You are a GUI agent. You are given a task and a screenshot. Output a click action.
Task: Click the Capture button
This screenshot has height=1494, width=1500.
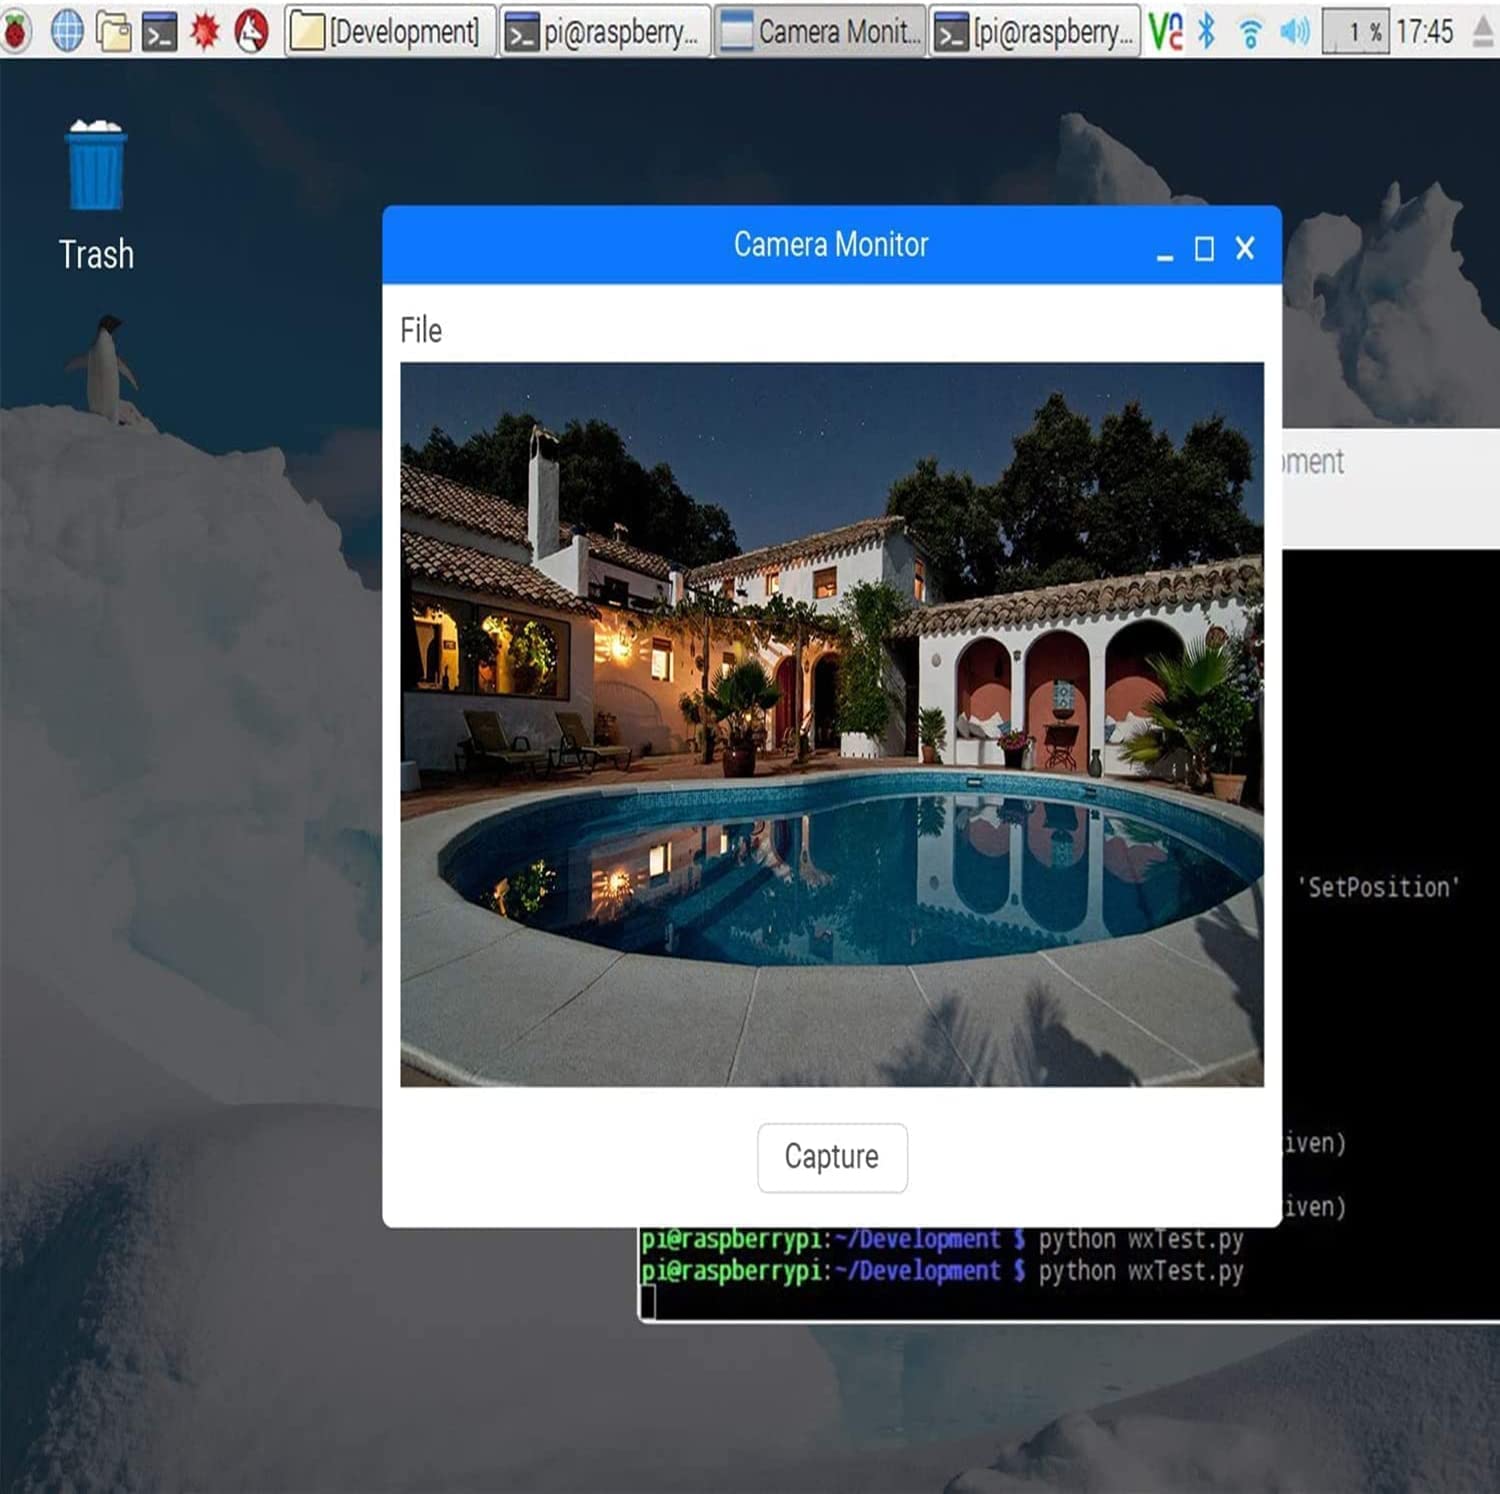click(832, 1157)
